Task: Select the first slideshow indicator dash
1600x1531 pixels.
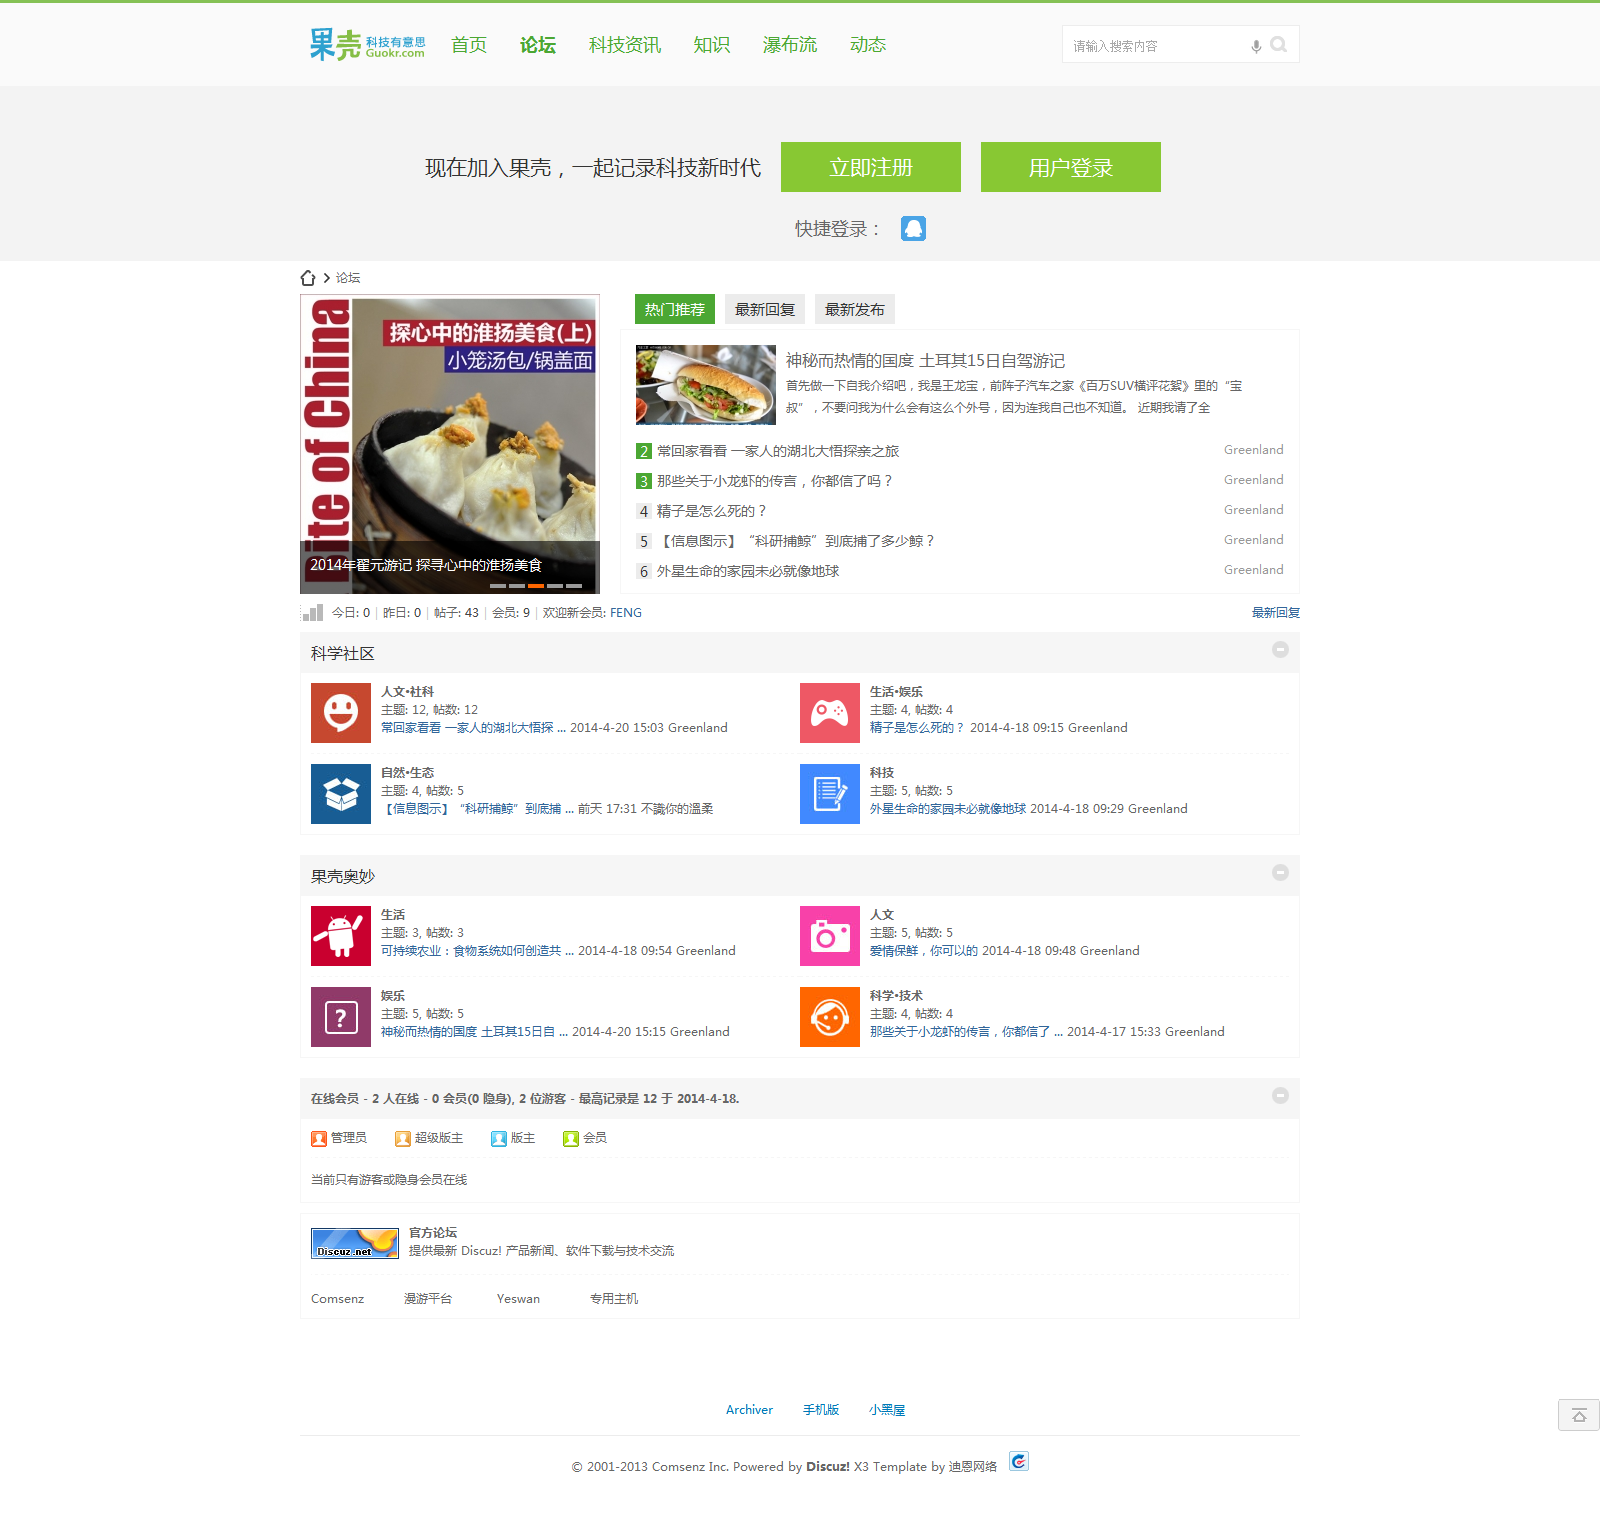Action: tap(498, 586)
